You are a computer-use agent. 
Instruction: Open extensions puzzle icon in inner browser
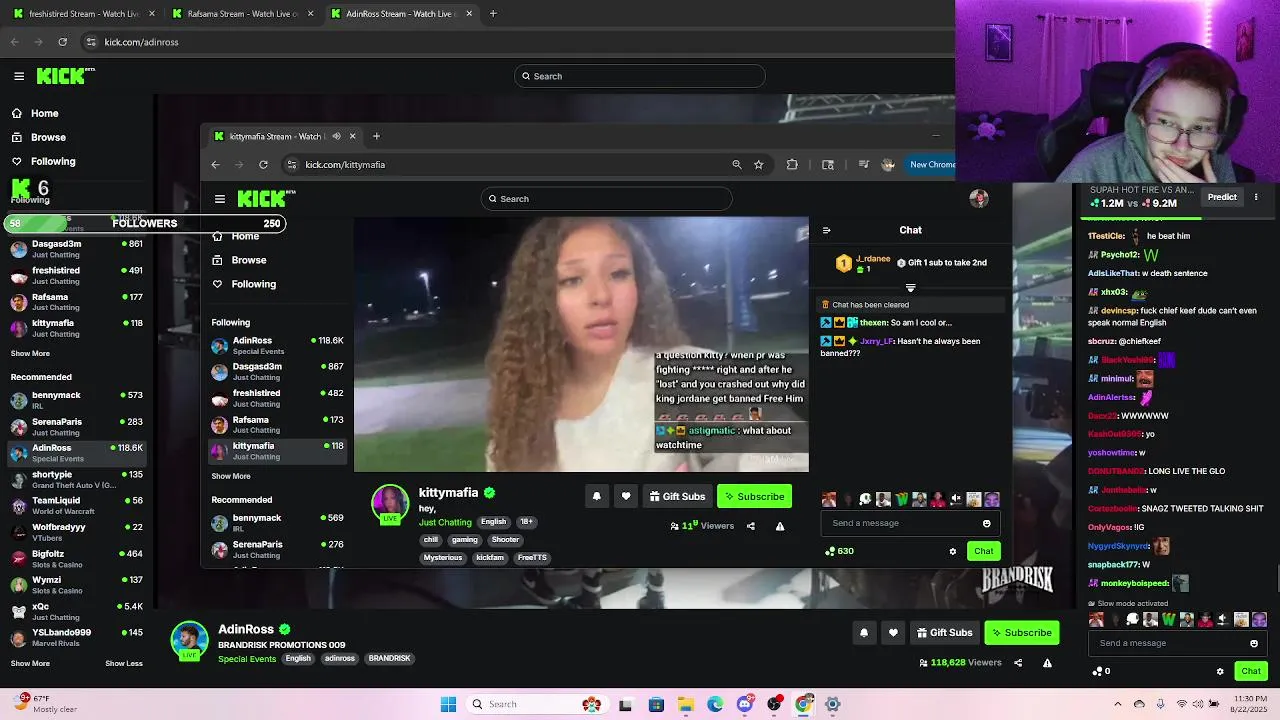[x=792, y=164]
